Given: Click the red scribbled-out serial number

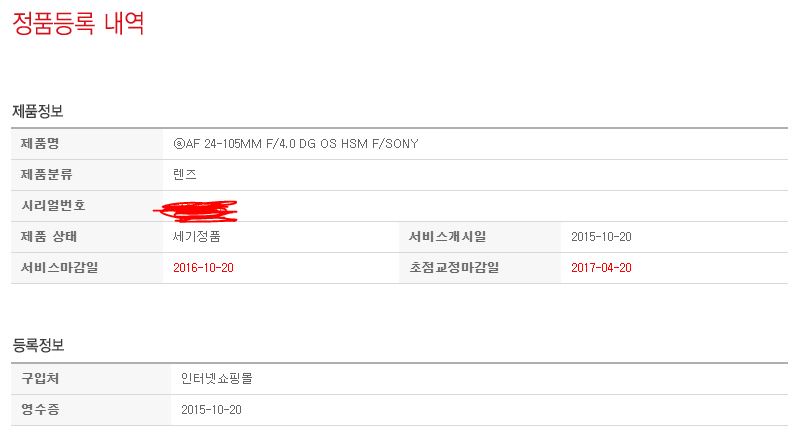Looking at the screenshot, I should pyautogui.click(x=195, y=208).
